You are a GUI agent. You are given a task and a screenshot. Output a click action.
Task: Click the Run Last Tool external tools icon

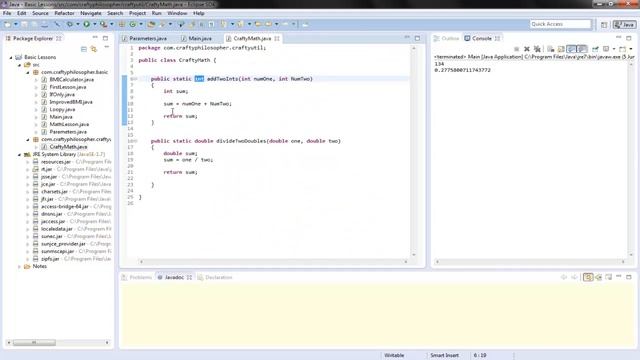click(104, 24)
